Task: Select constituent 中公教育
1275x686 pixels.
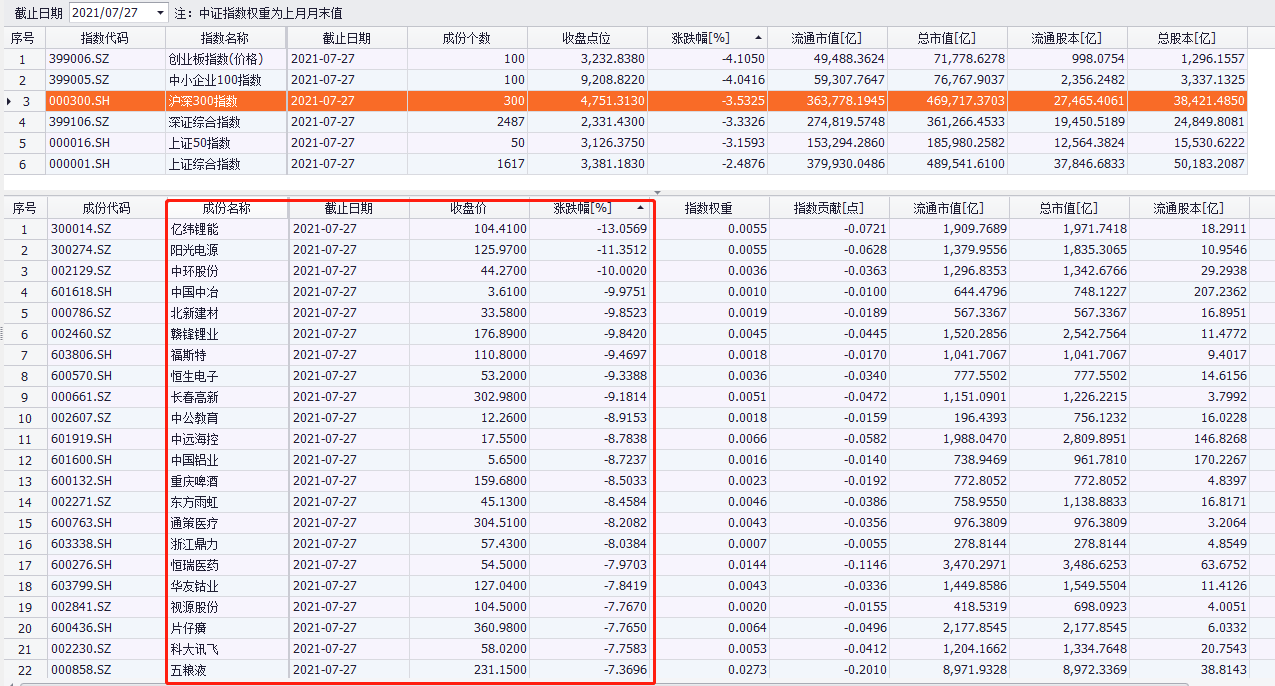Action: pyautogui.click(x=194, y=418)
